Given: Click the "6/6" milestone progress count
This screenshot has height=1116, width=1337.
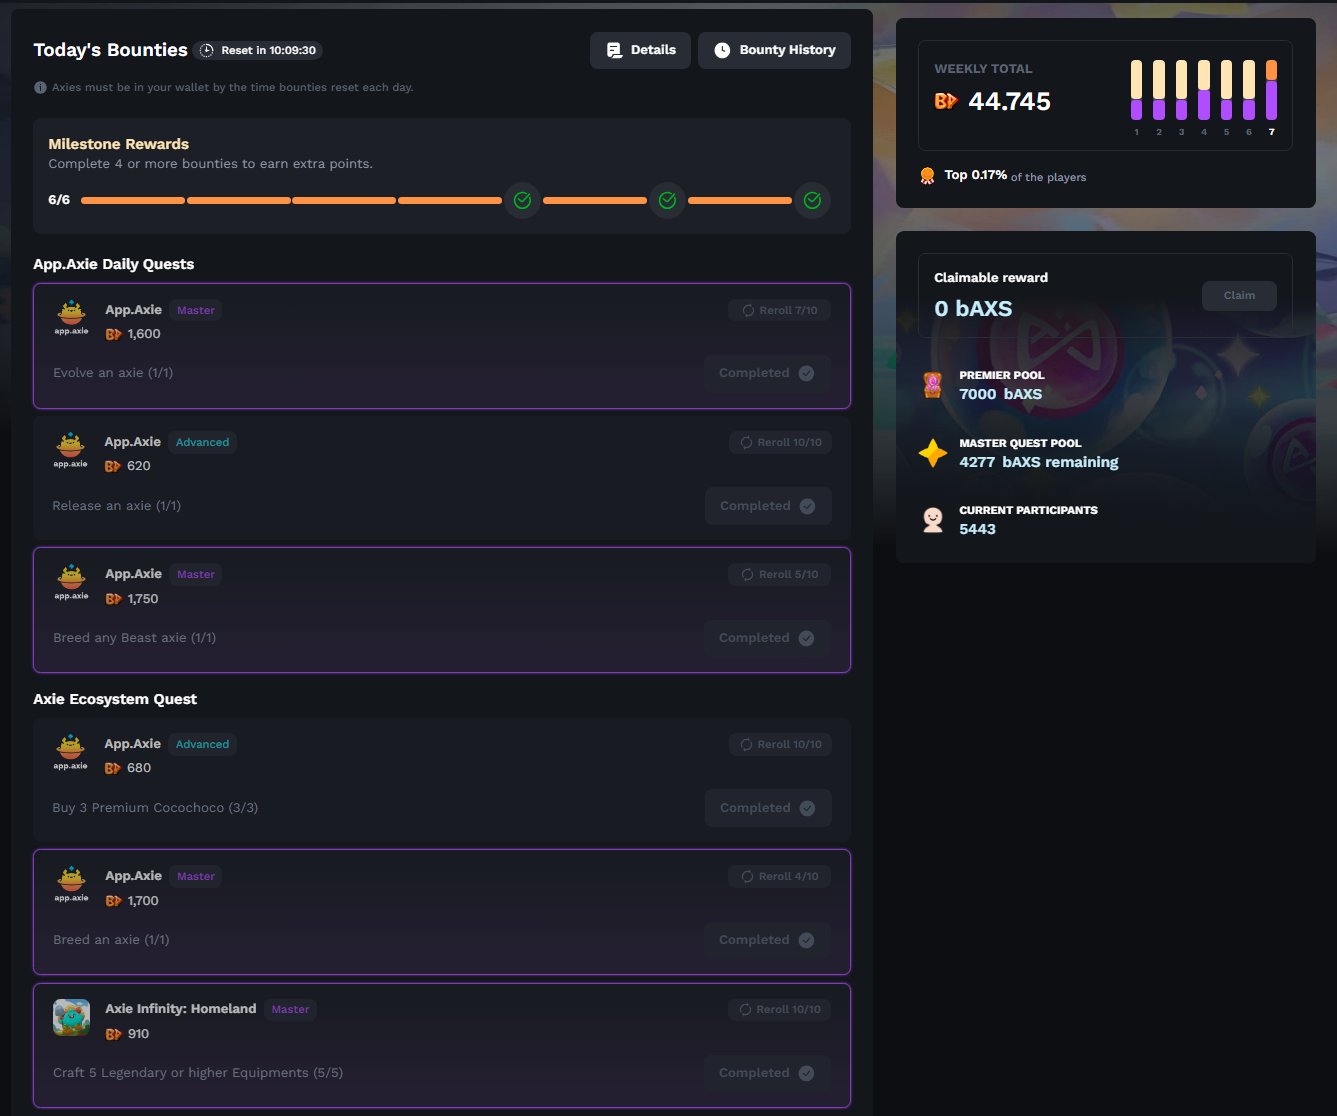Looking at the screenshot, I should (59, 200).
